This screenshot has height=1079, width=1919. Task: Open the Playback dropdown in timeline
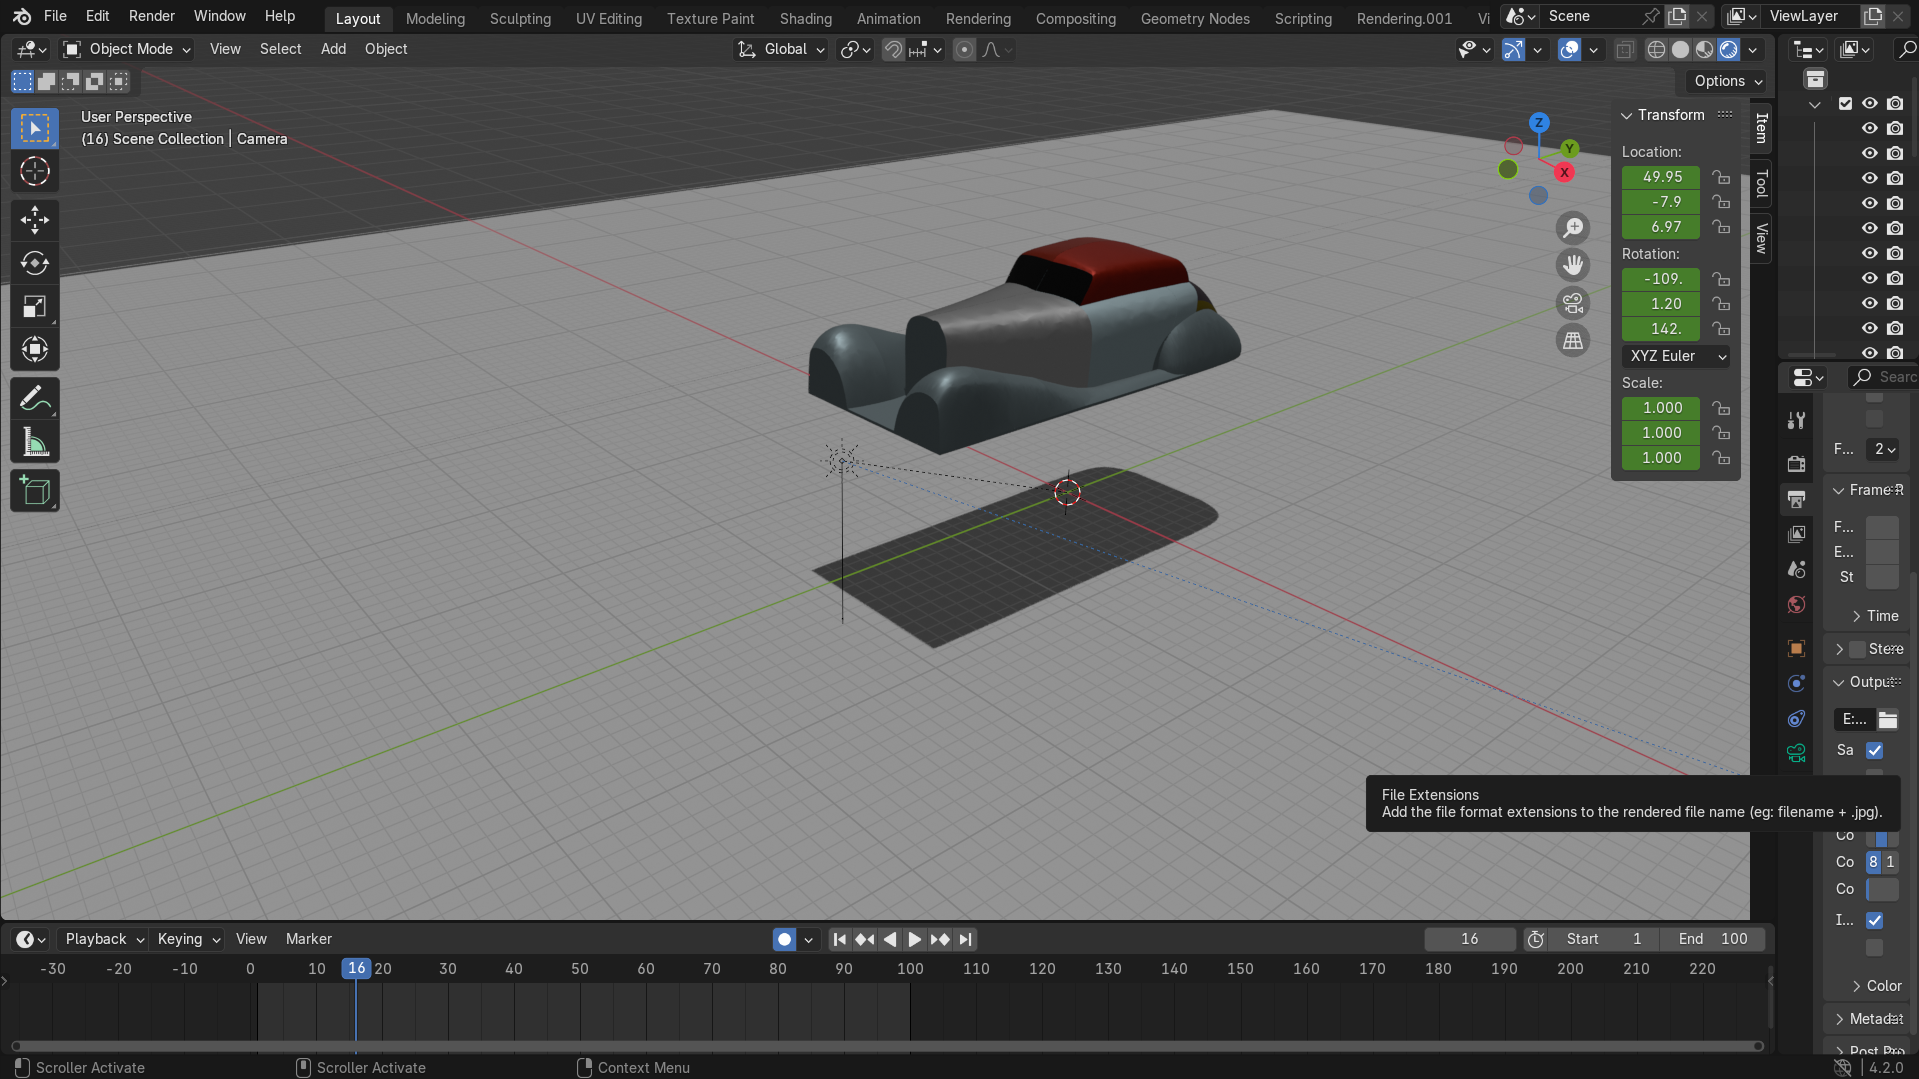104,939
